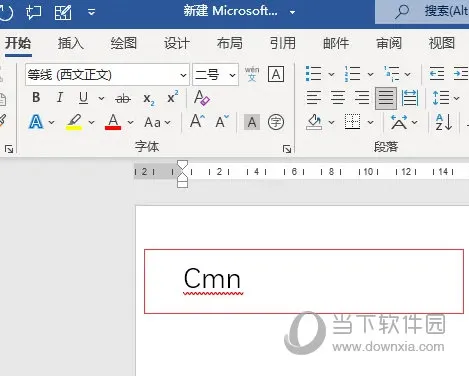Center align text
This screenshot has height=376, width=469.
pos(338,98)
